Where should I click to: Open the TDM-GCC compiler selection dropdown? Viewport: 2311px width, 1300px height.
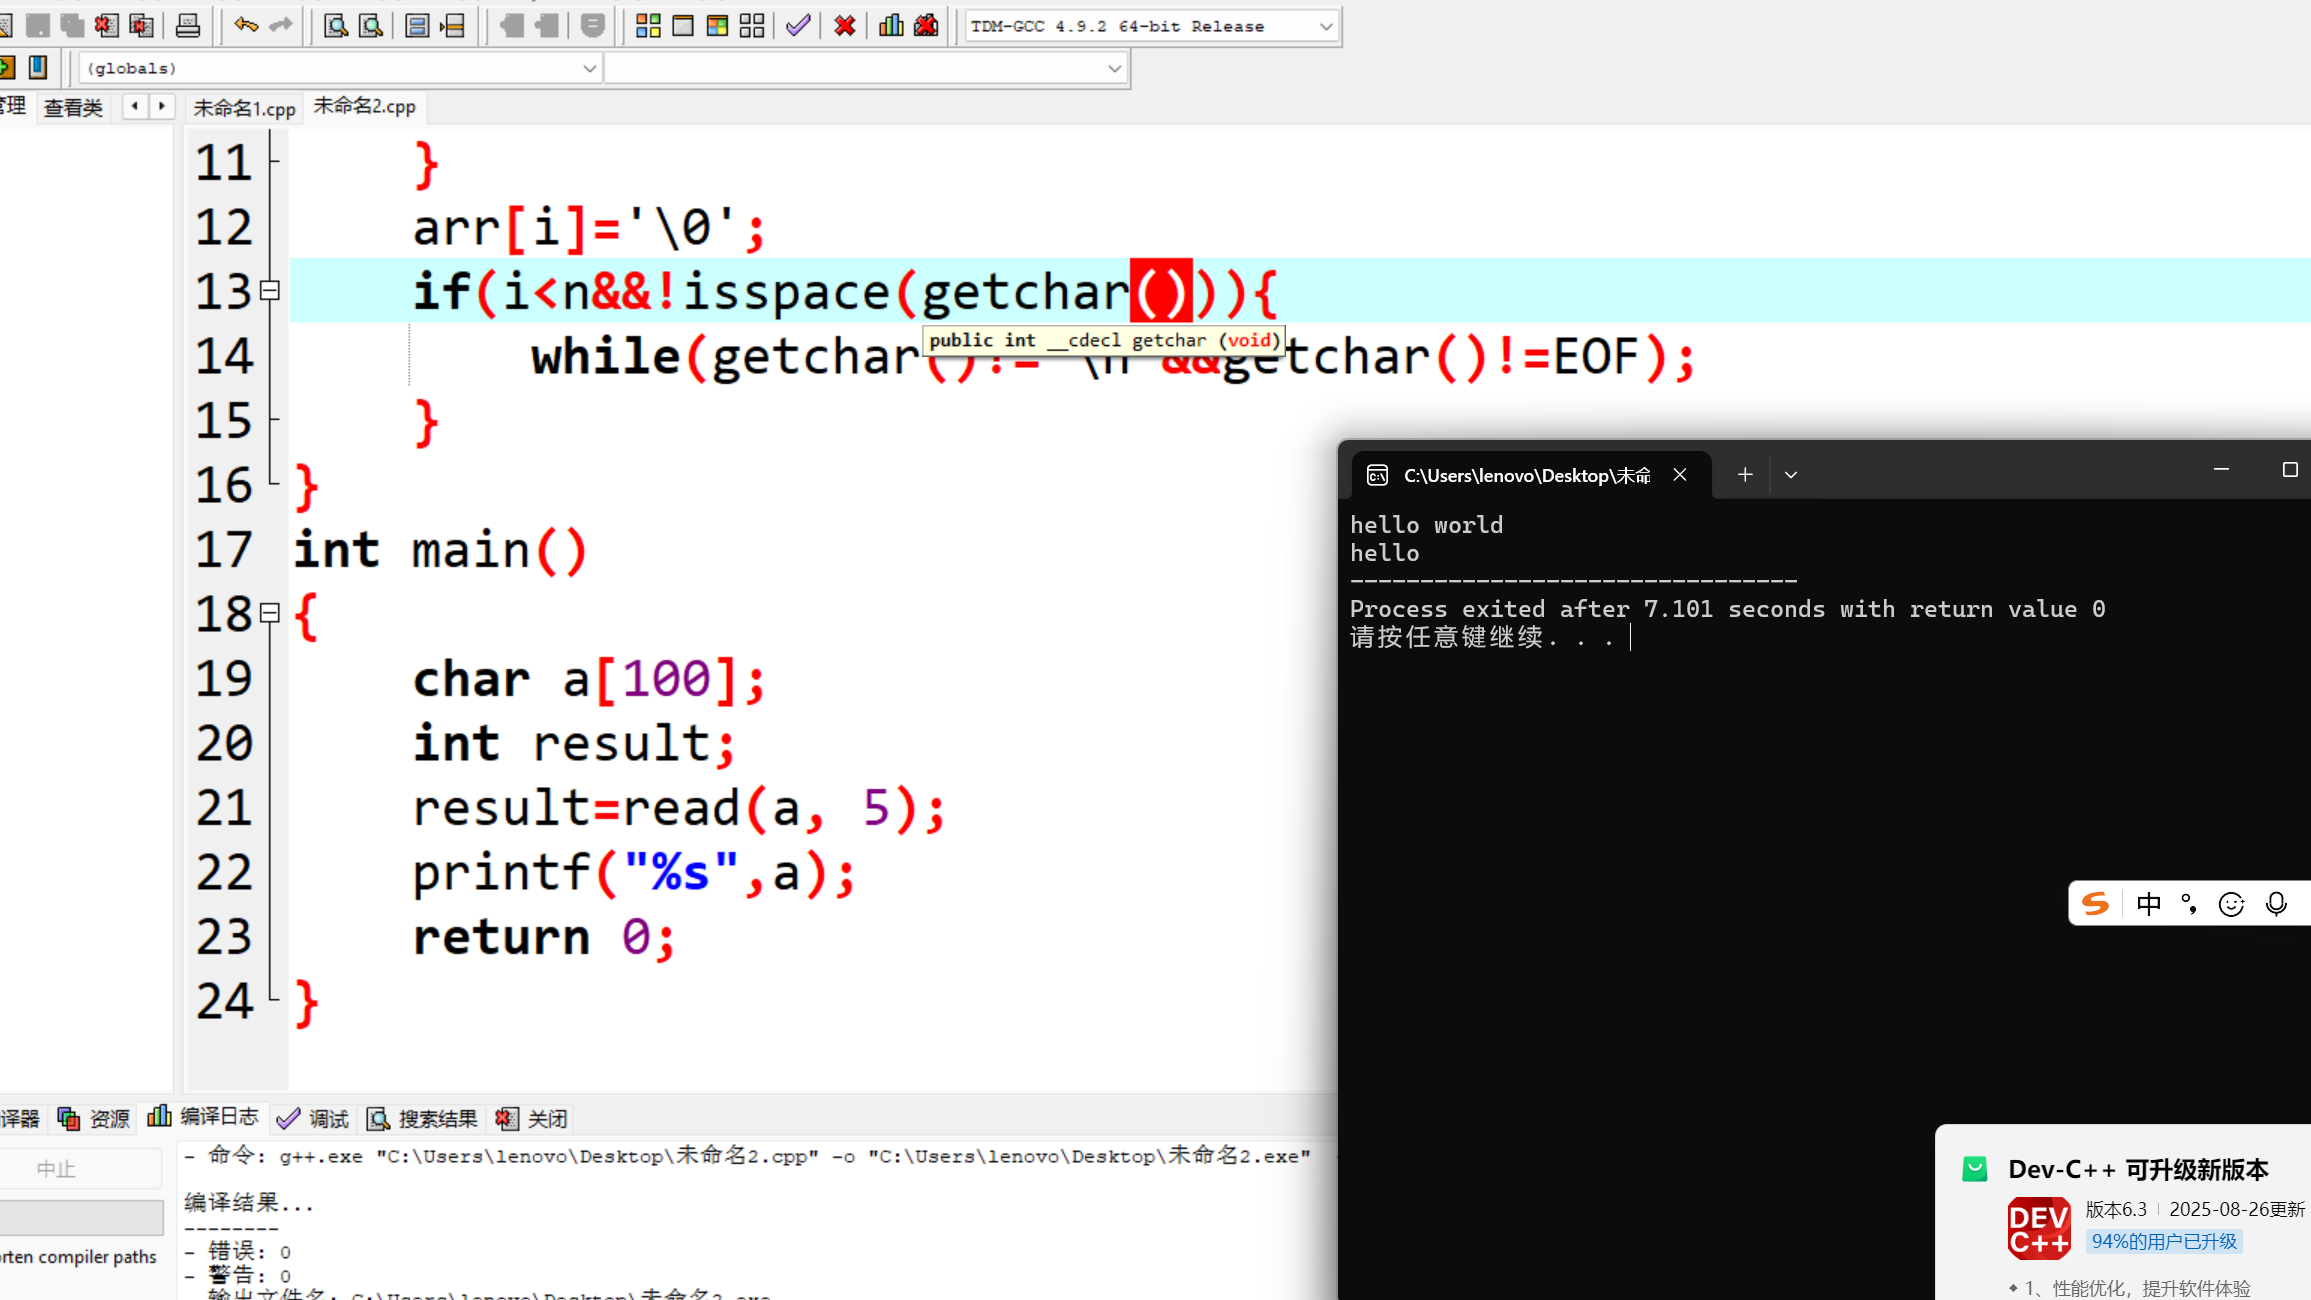point(1326,27)
